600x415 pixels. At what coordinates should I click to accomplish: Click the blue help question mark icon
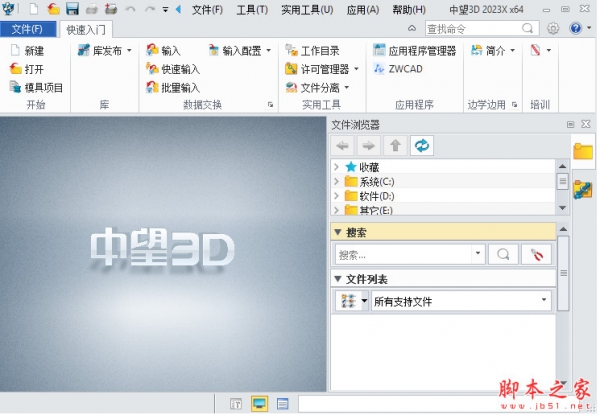pos(575,28)
